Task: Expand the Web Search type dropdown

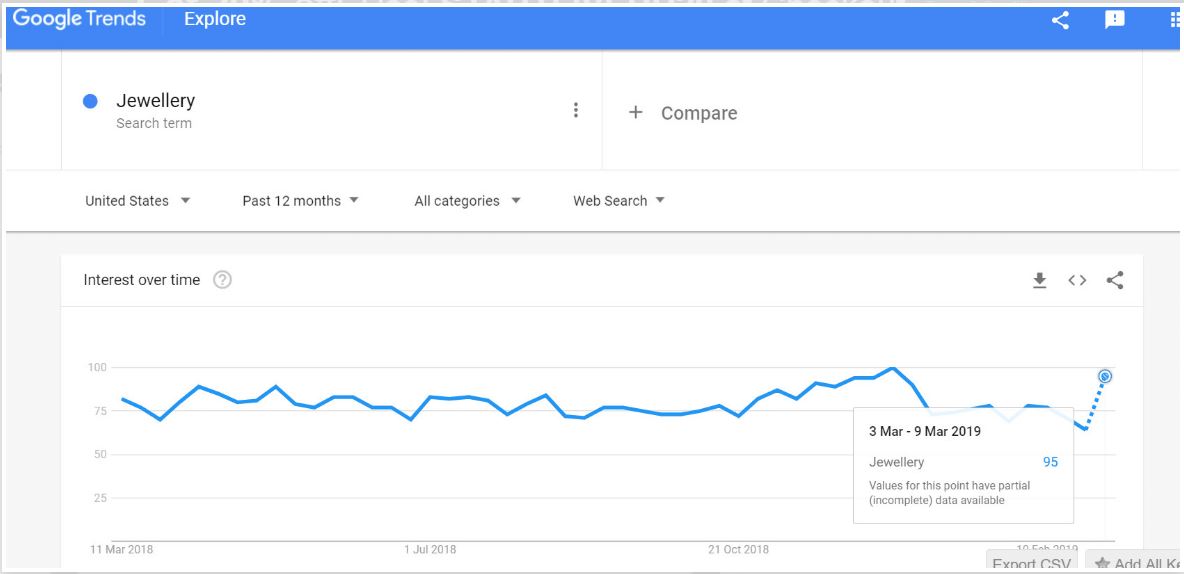Action: 619,201
